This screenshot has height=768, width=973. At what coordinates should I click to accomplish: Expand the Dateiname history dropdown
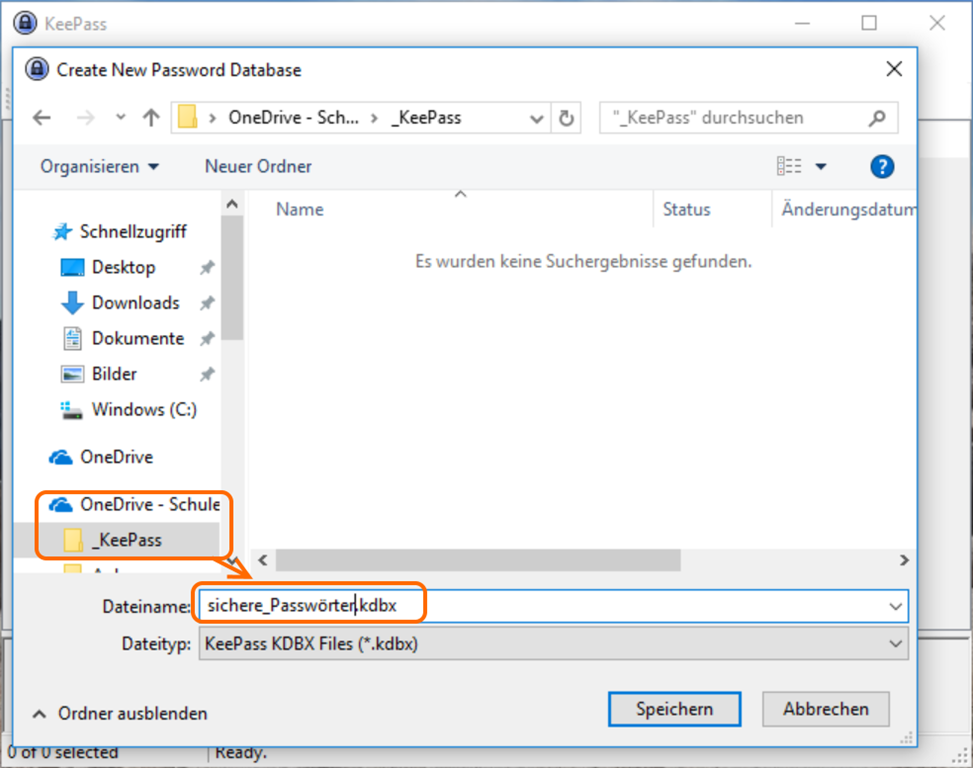(x=895, y=606)
